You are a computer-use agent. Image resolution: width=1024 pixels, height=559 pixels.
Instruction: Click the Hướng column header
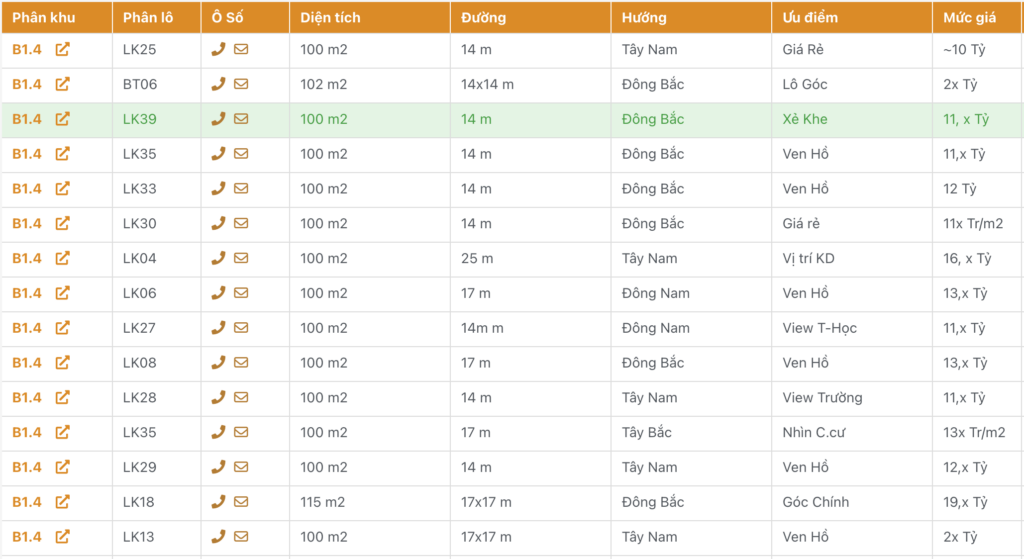(x=643, y=17)
